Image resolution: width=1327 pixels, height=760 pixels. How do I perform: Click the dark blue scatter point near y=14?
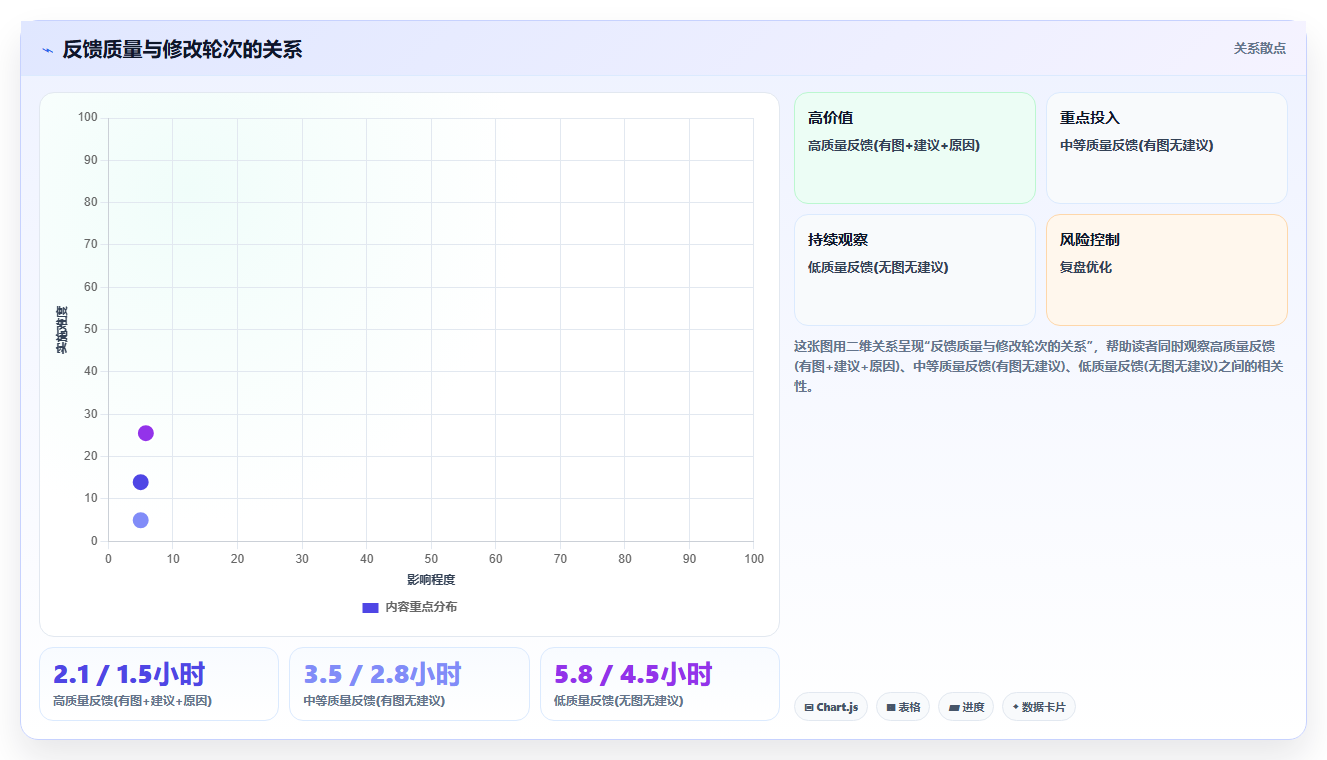(x=141, y=482)
